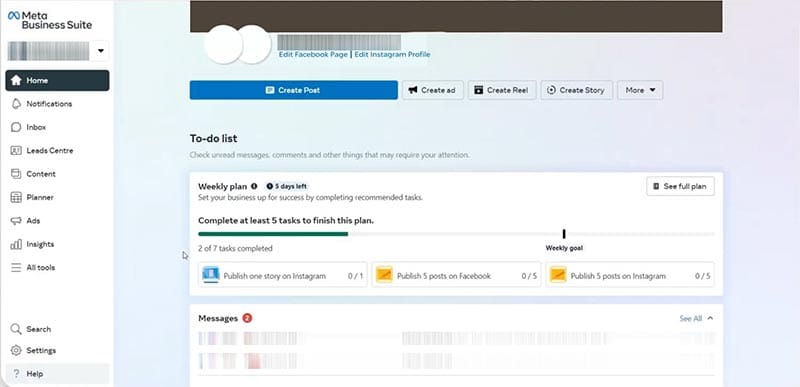Click the Create Reel clapper icon
Viewport: 800px width, 387px height.
(x=479, y=90)
